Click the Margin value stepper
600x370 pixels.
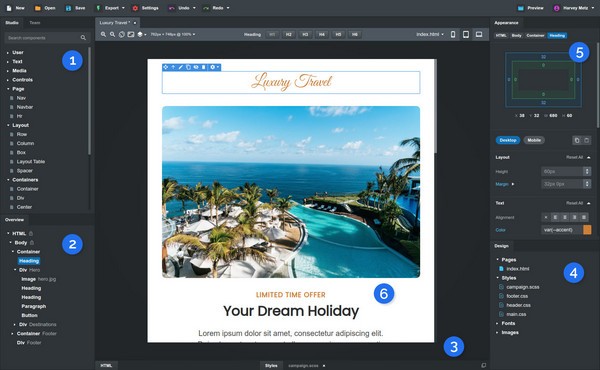[x=587, y=184]
